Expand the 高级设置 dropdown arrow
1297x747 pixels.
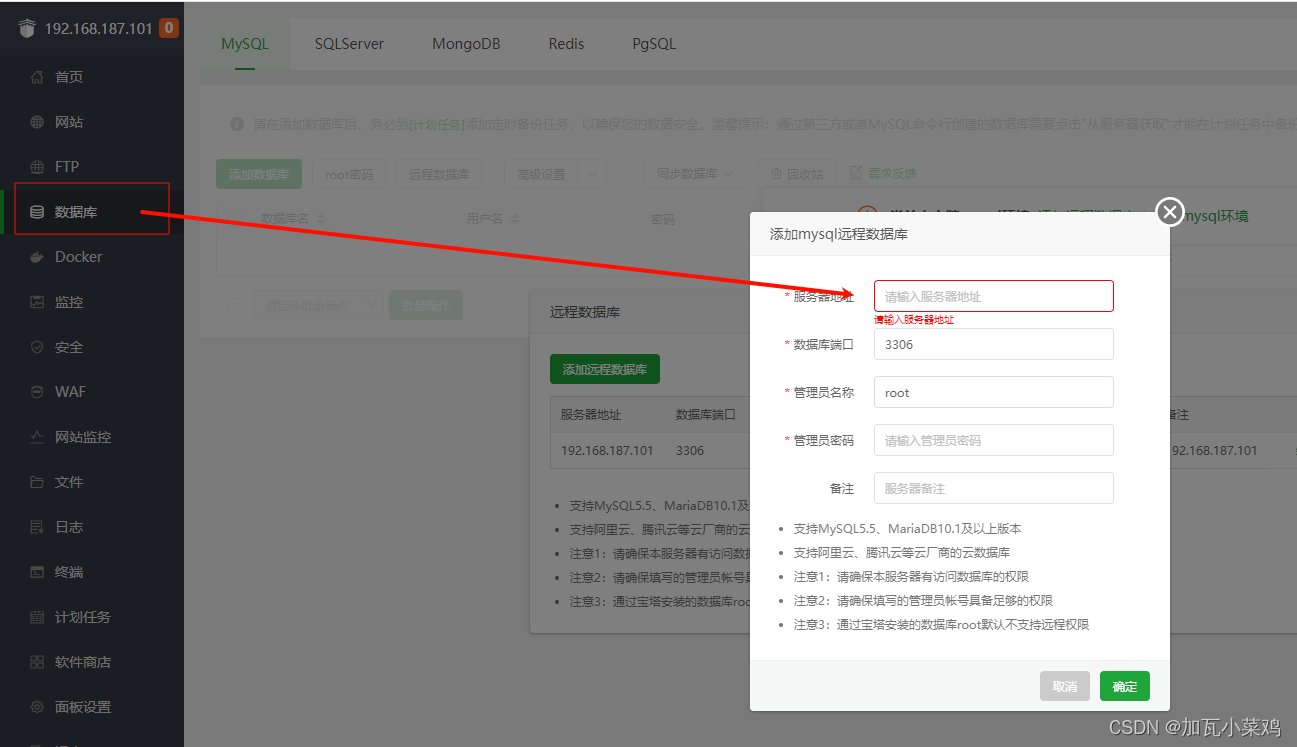point(593,174)
